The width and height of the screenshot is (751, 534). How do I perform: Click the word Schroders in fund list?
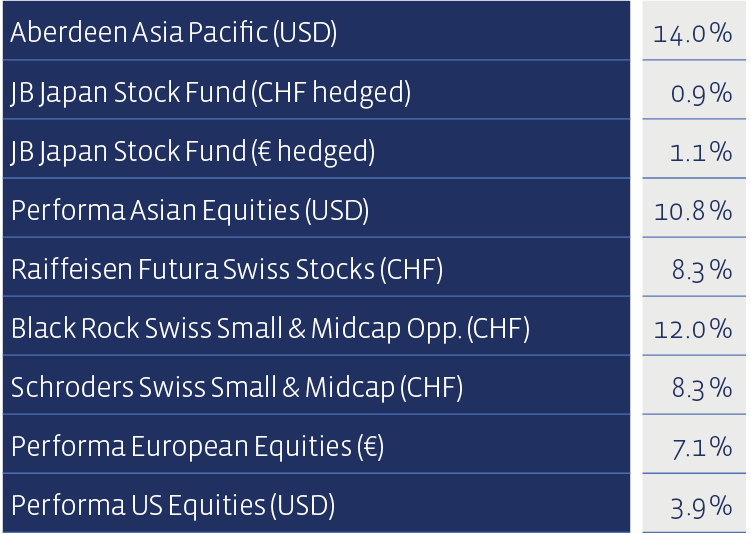72,387
